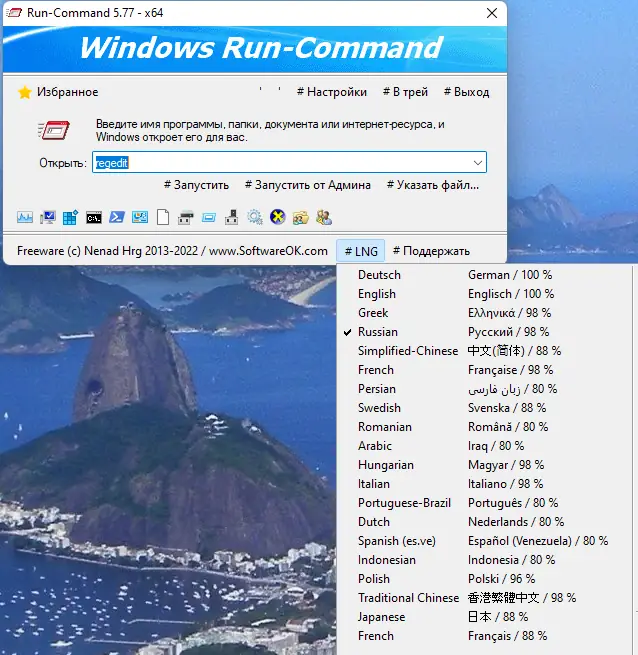Screen dimensions: 638x655
Task: Open the device manager hardware icon
Action: tap(231, 217)
